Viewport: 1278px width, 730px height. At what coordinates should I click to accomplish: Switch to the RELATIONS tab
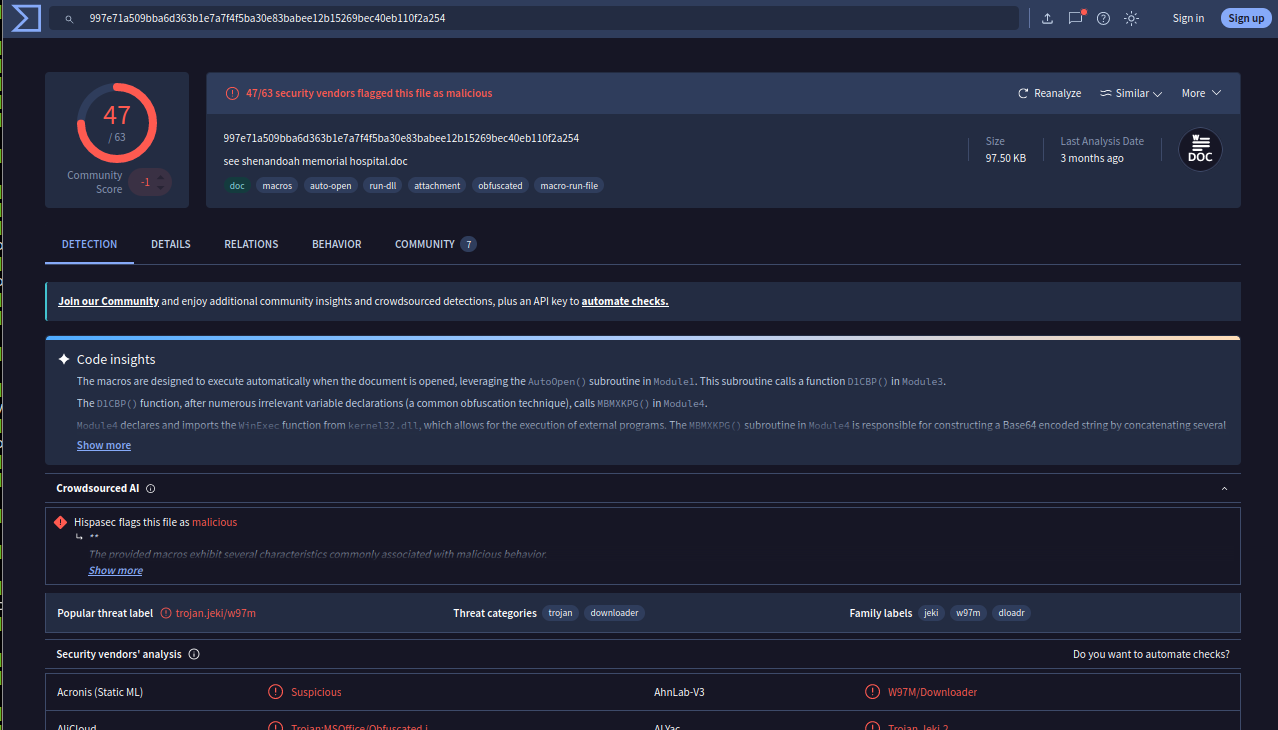click(251, 244)
